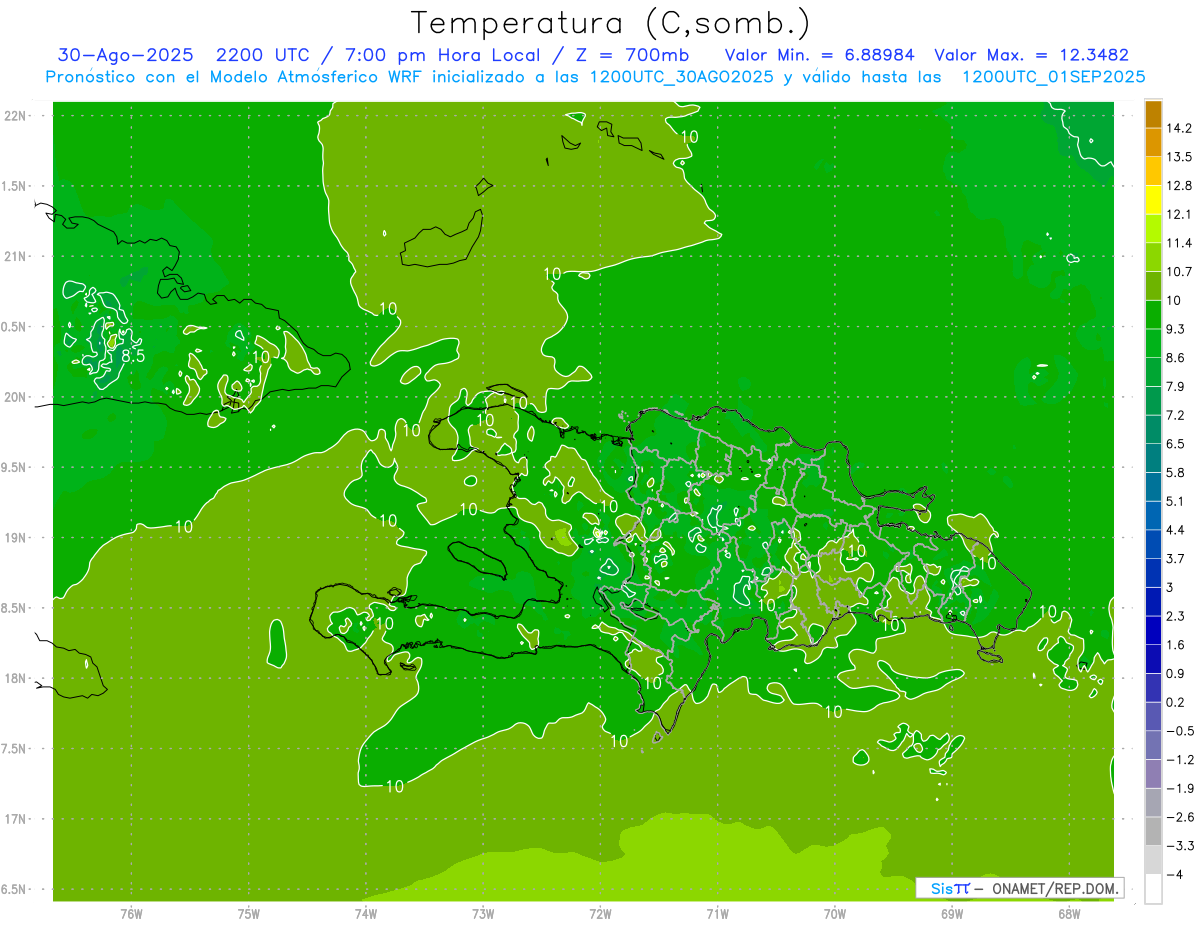Viewport: 1200px width, 927px height.
Task: Click the '-3.3' color bar label
Action: coord(1179,845)
